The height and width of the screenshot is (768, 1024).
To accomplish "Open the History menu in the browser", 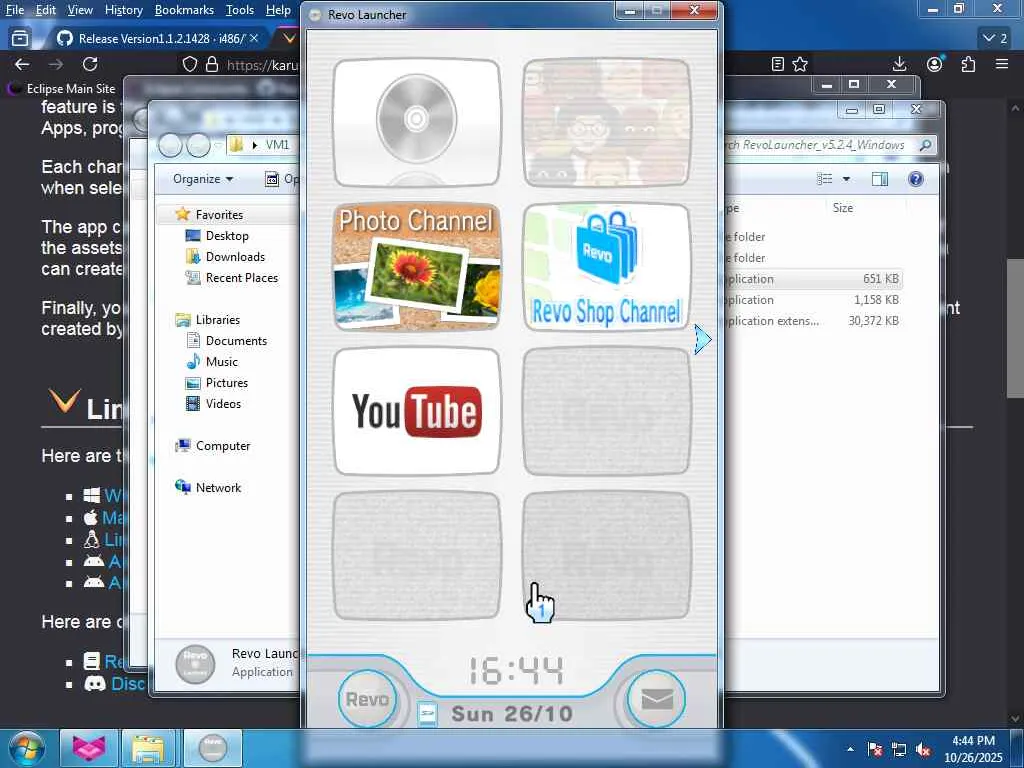I will pos(123,10).
